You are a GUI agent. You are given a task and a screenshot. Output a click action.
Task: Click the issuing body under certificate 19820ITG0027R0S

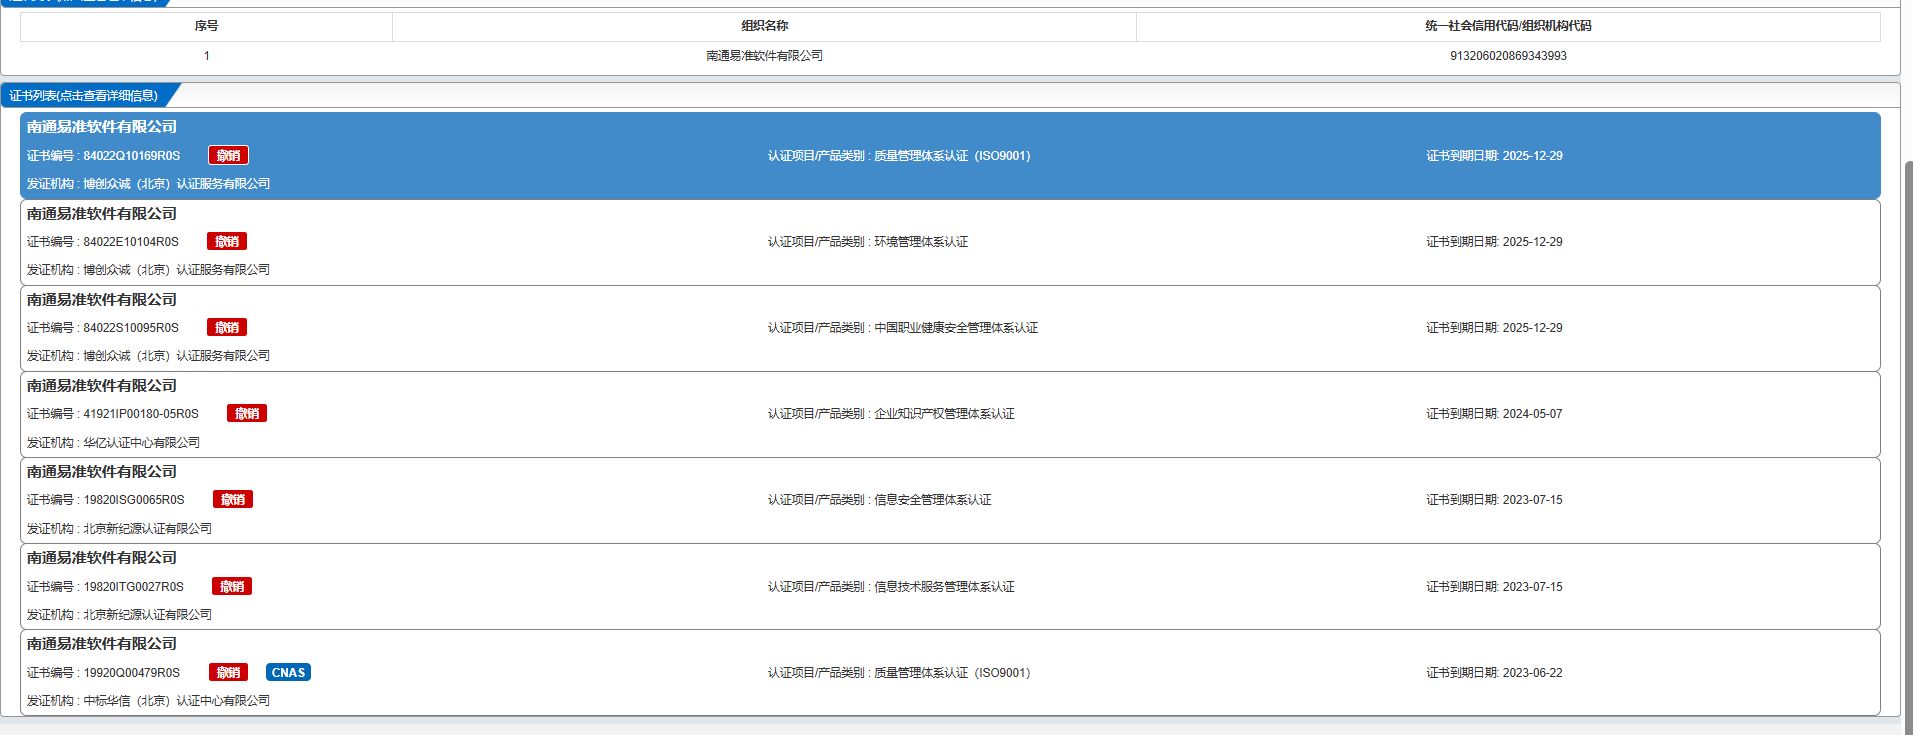tap(147, 615)
